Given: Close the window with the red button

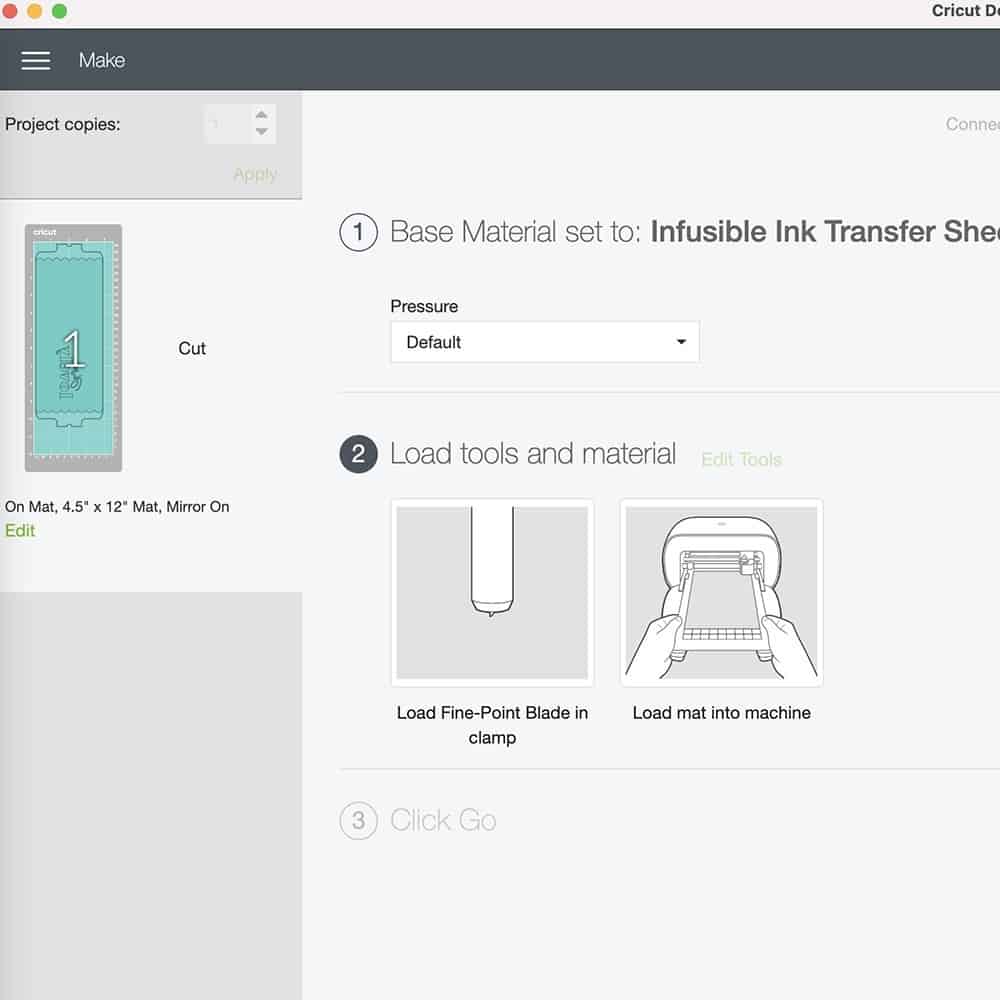Looking at the screenshot, I should coord(10,11).
